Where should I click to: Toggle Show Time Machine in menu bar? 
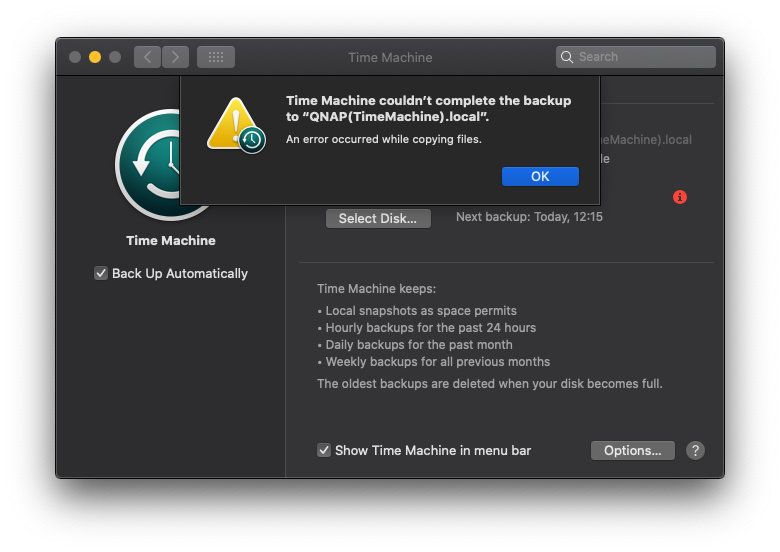click(x=324, y=450)
